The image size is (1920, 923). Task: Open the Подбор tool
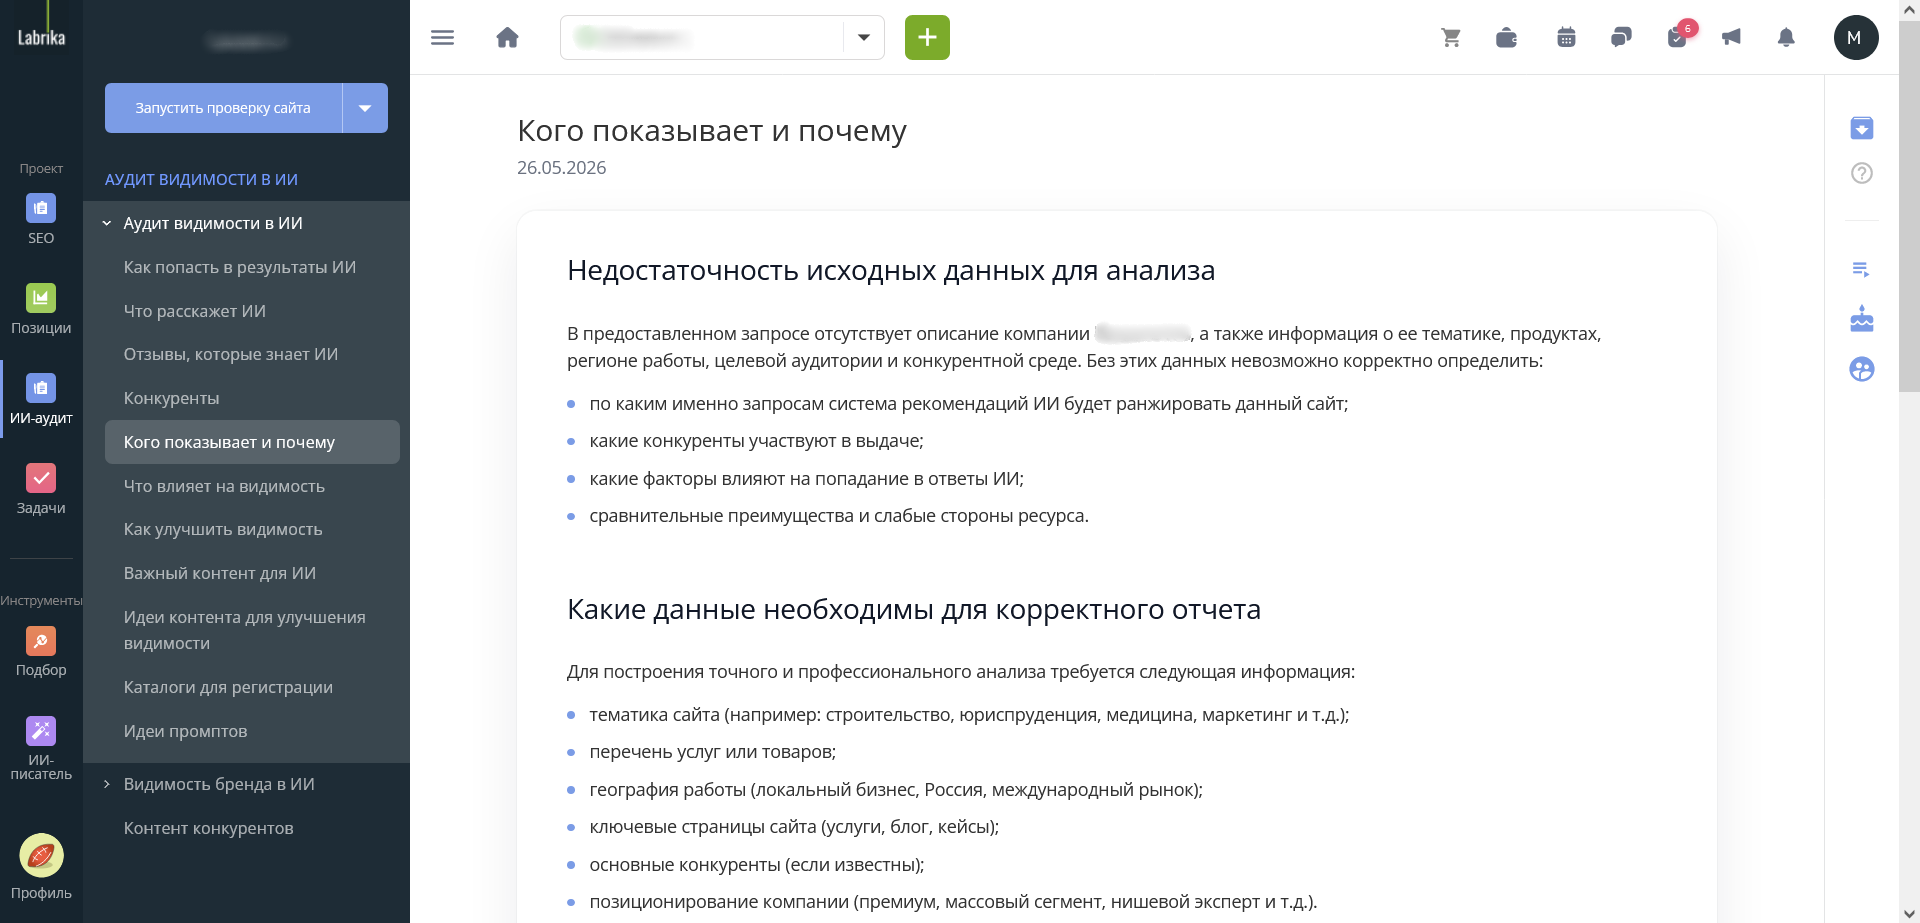[41, 651]
